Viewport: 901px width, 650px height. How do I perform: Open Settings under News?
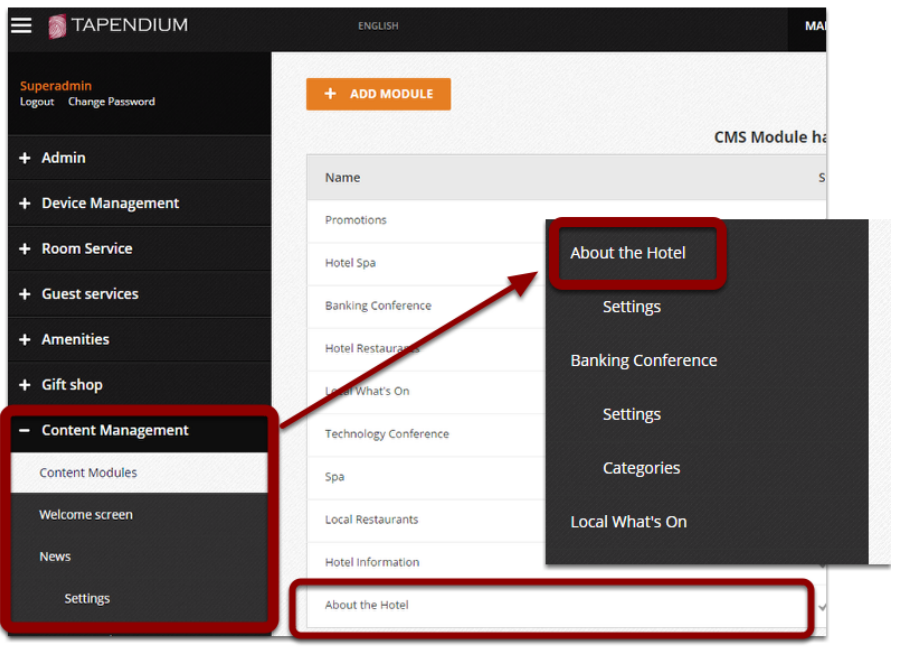[x=87, y=598]
